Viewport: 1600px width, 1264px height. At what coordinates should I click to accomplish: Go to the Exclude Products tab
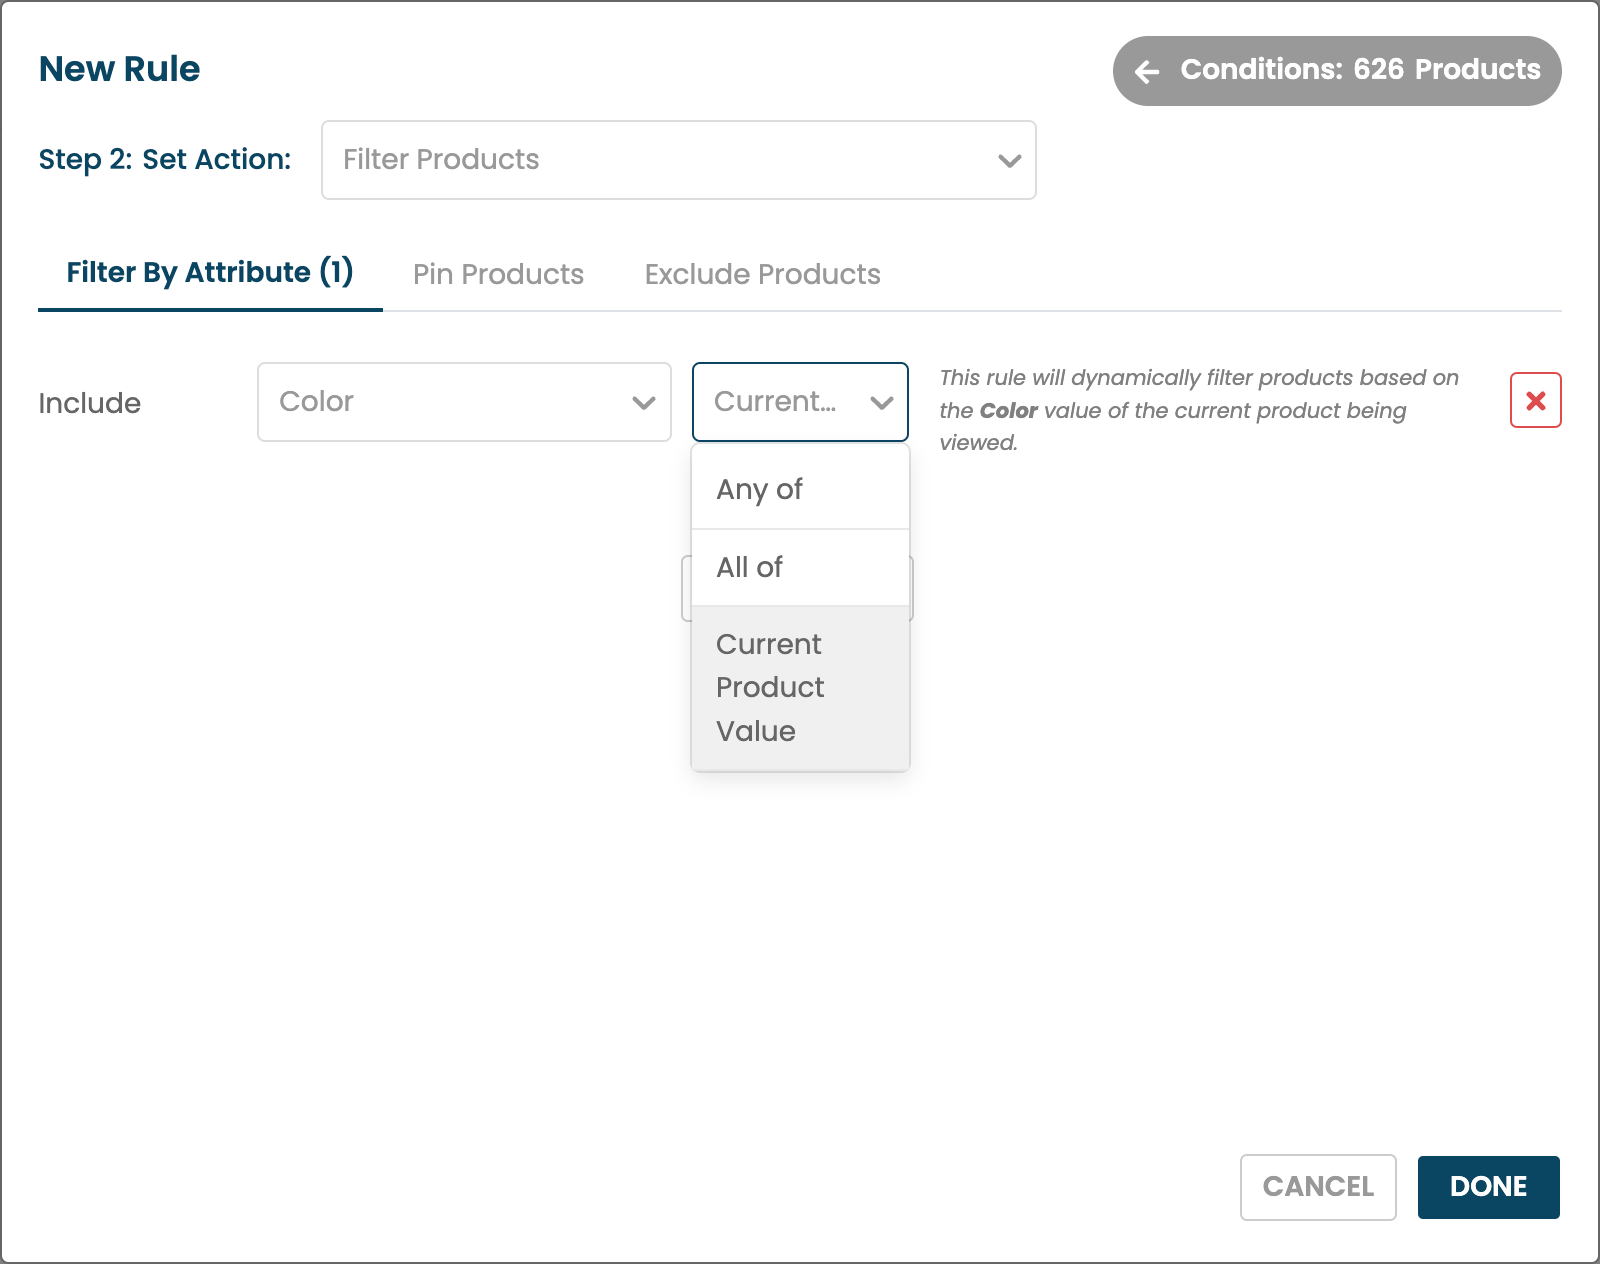[x=762, y=274]
